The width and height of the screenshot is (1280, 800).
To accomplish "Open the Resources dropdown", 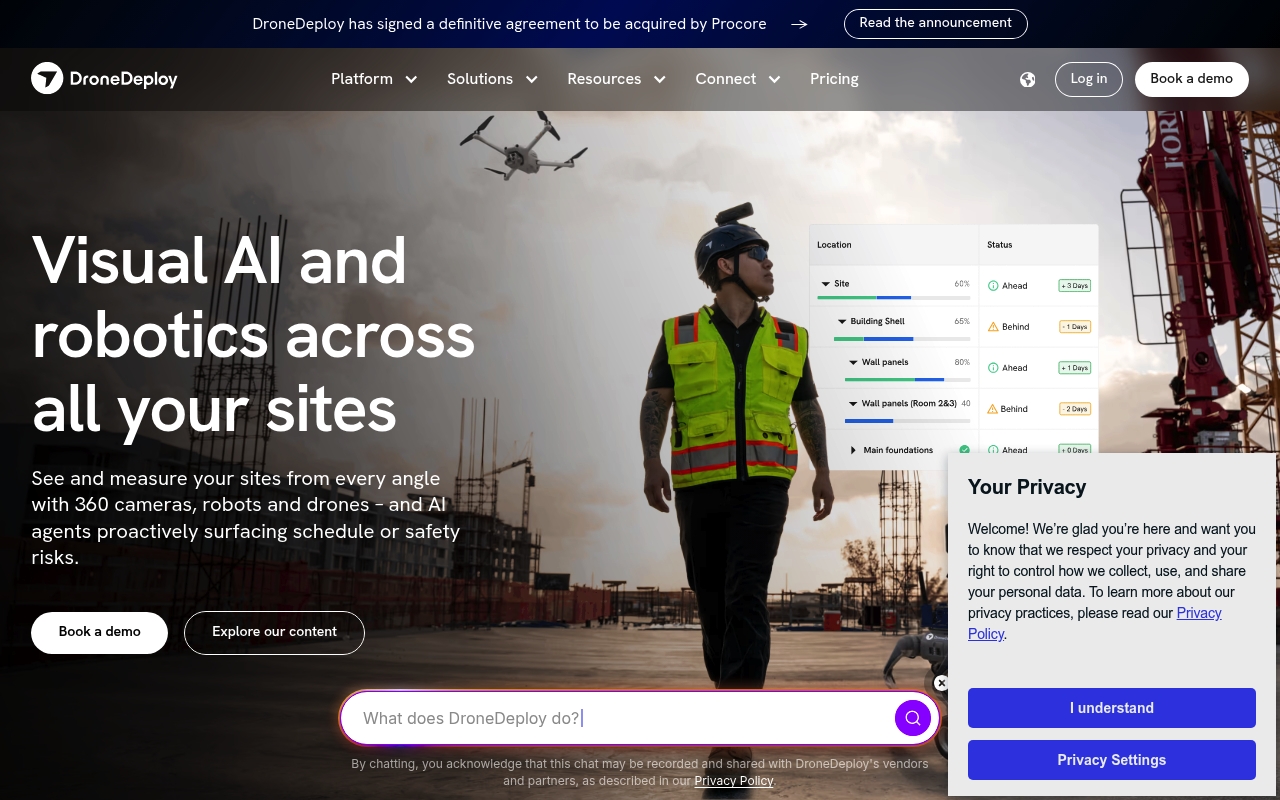I will tap(616, 79).
